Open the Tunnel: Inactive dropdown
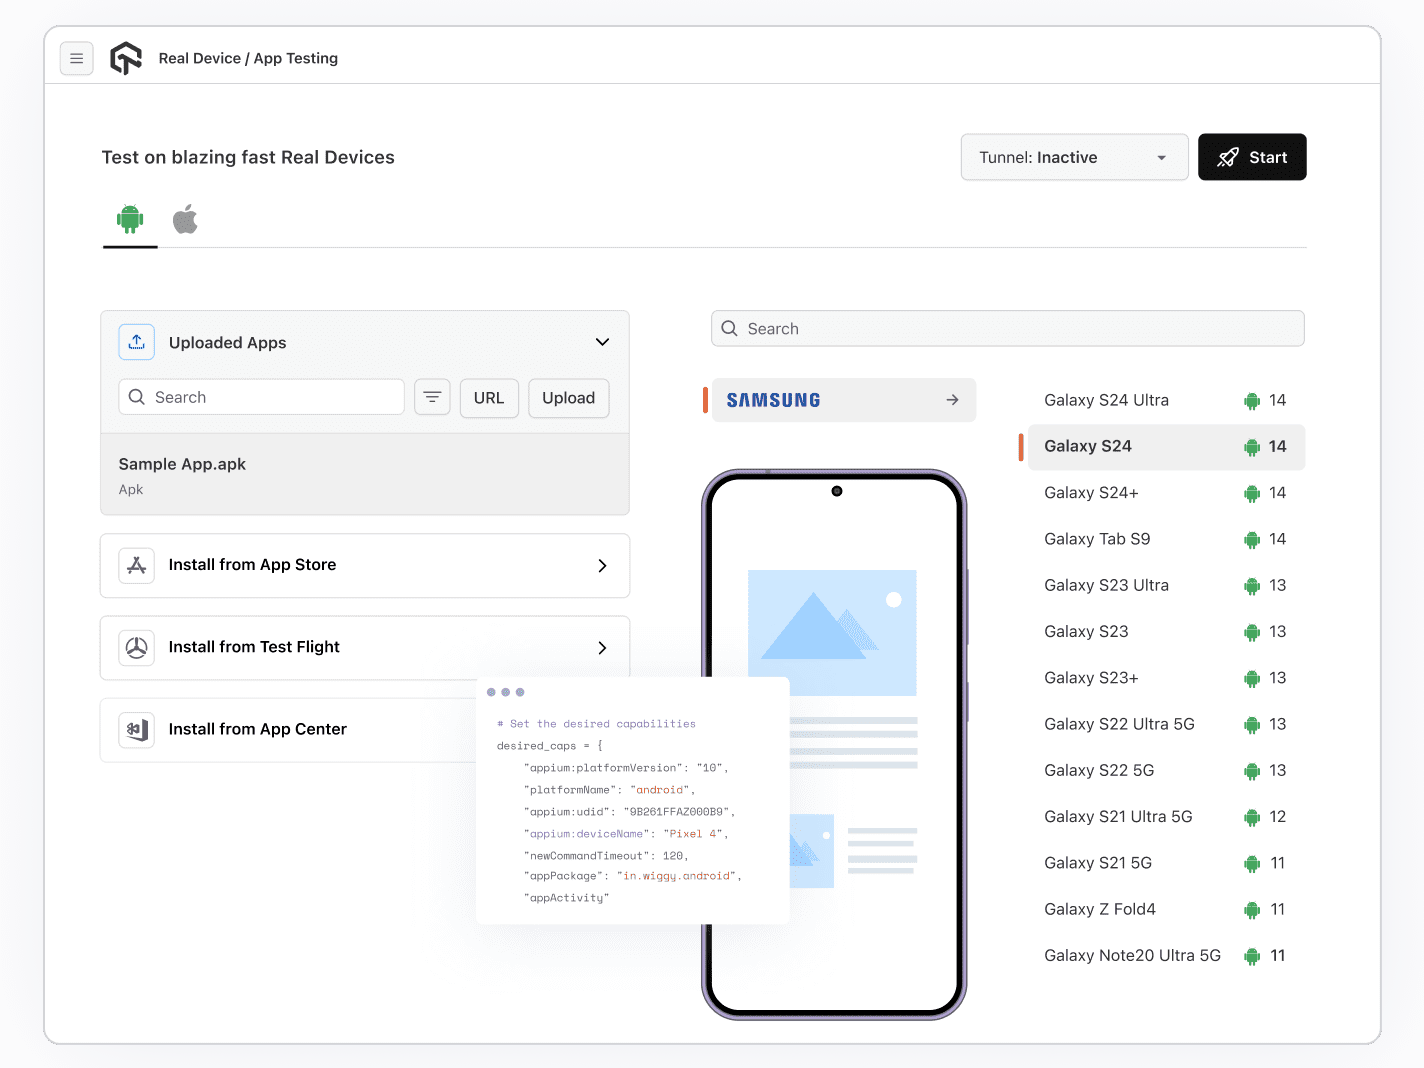The image size is (1424, 1068). (x=1074, y=157)
